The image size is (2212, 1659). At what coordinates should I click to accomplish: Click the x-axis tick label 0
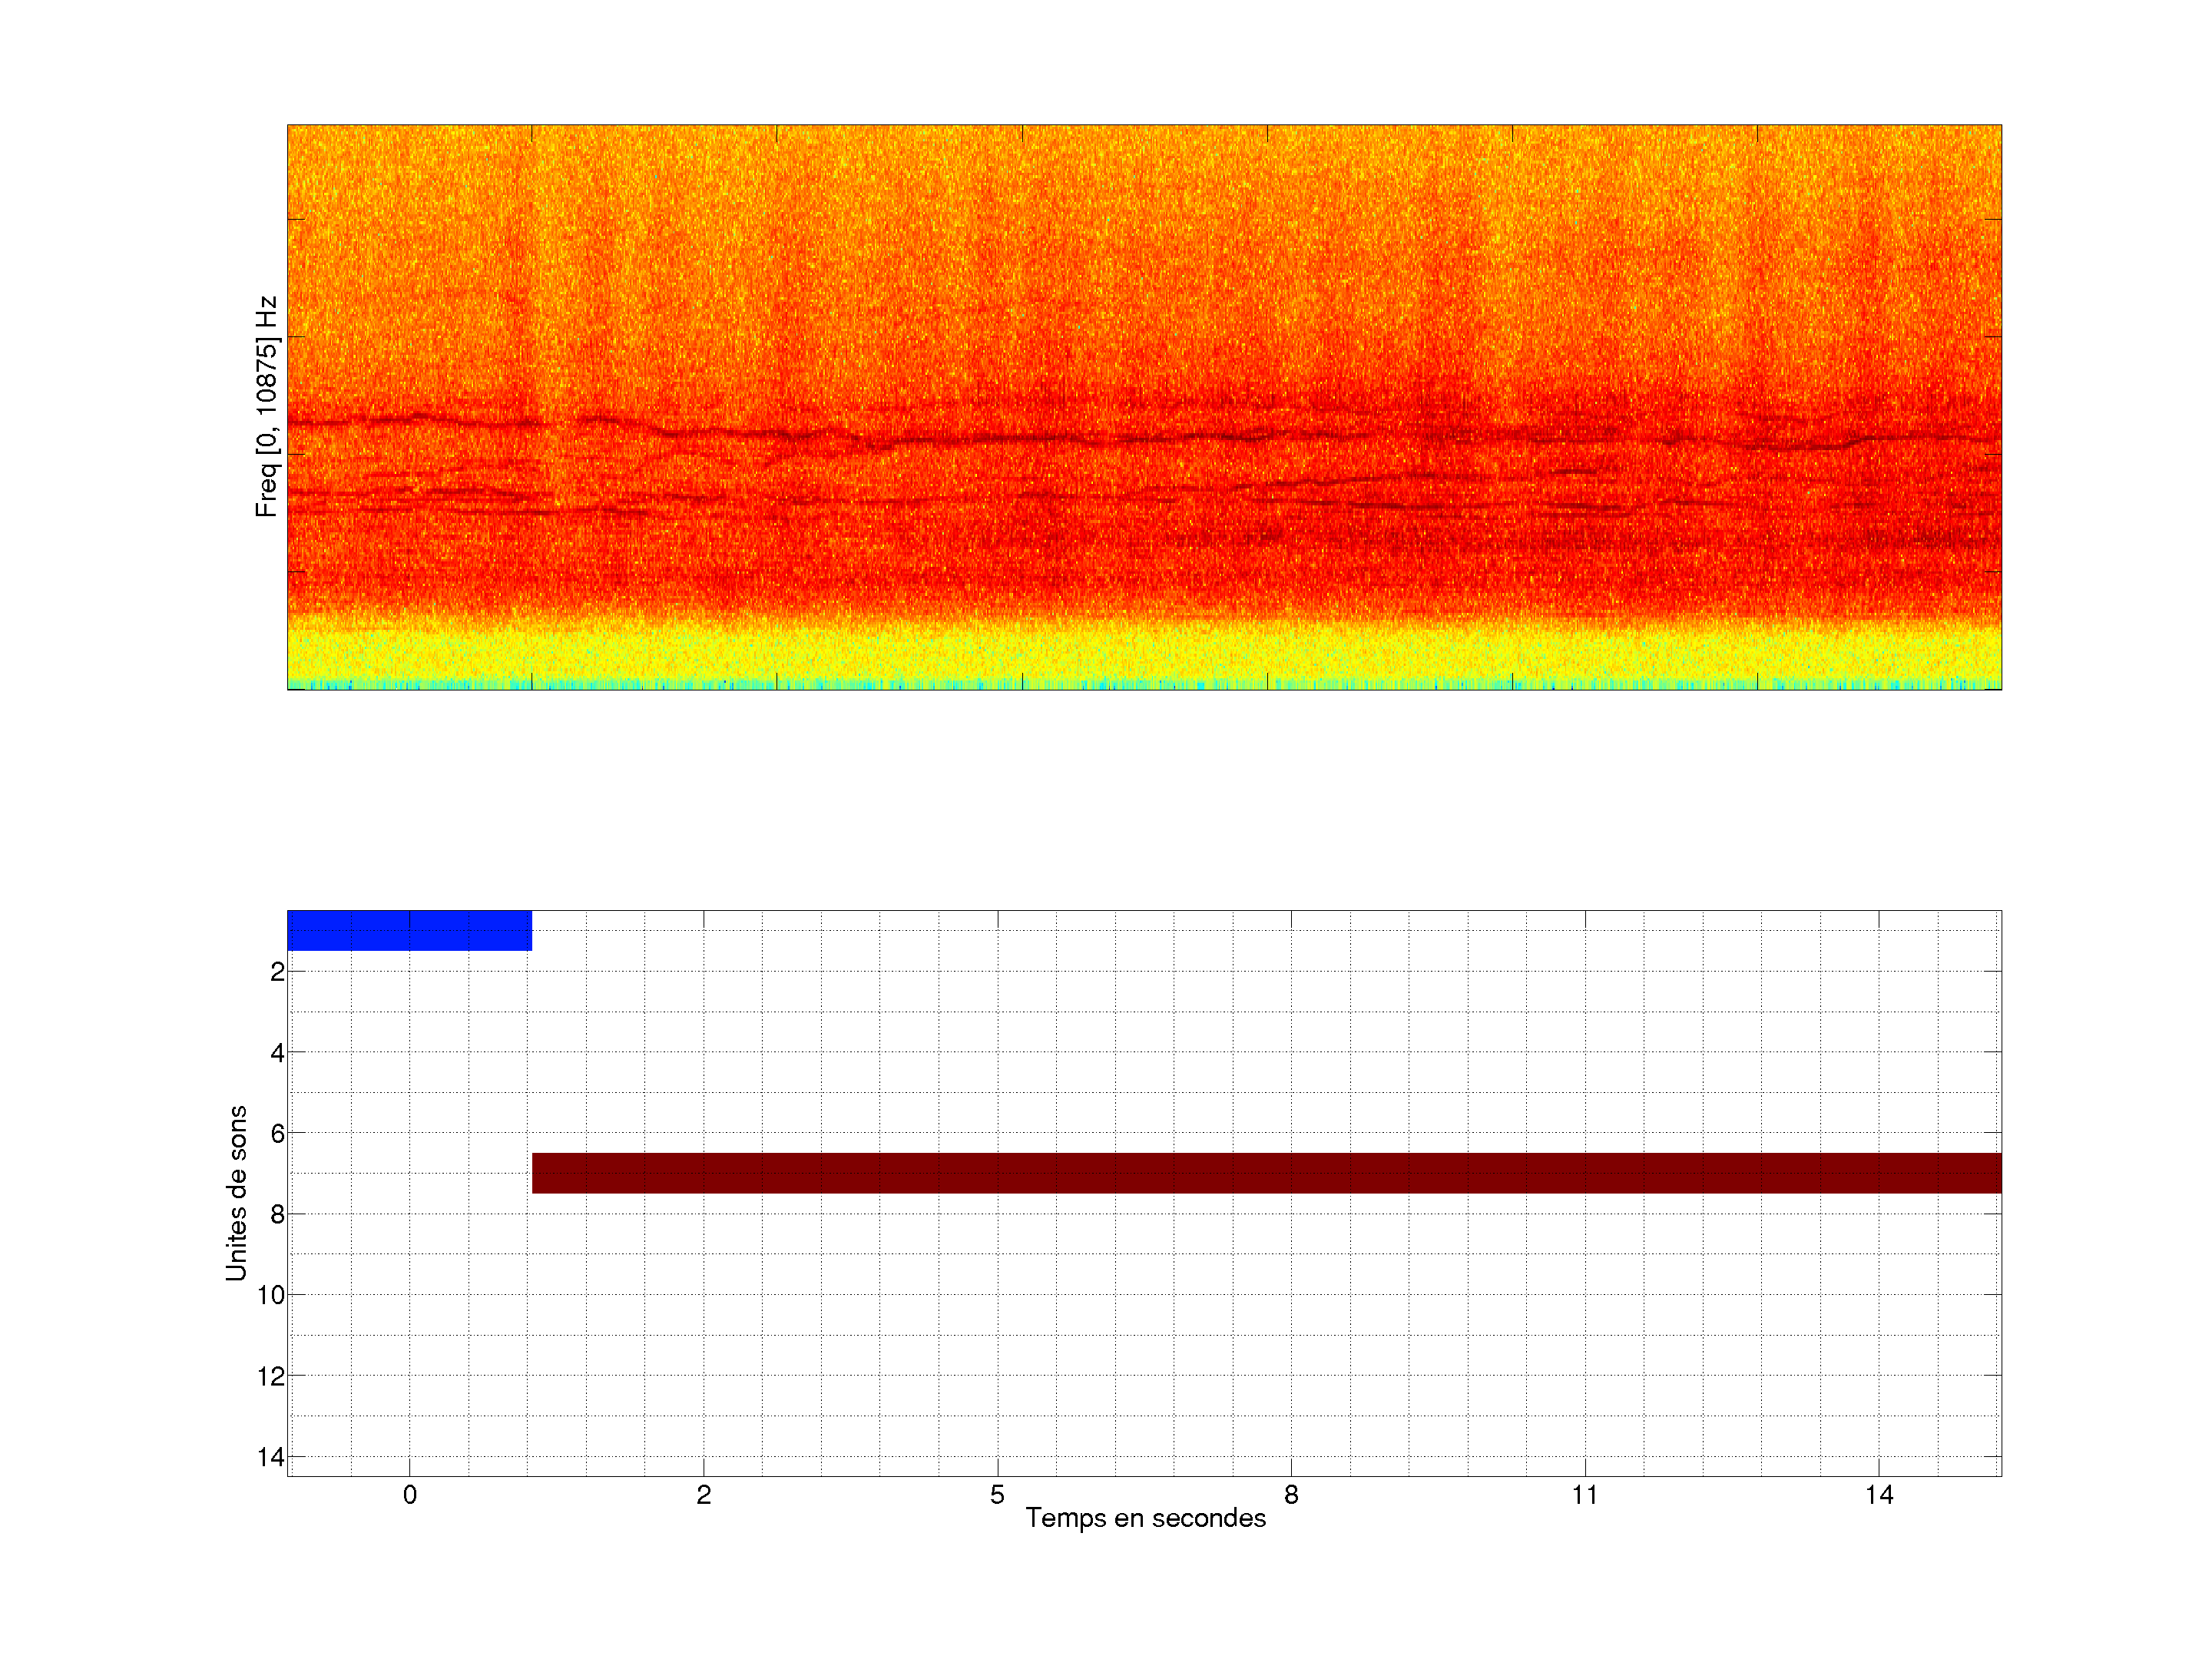pyautogui.click(x=410, y=1495)
